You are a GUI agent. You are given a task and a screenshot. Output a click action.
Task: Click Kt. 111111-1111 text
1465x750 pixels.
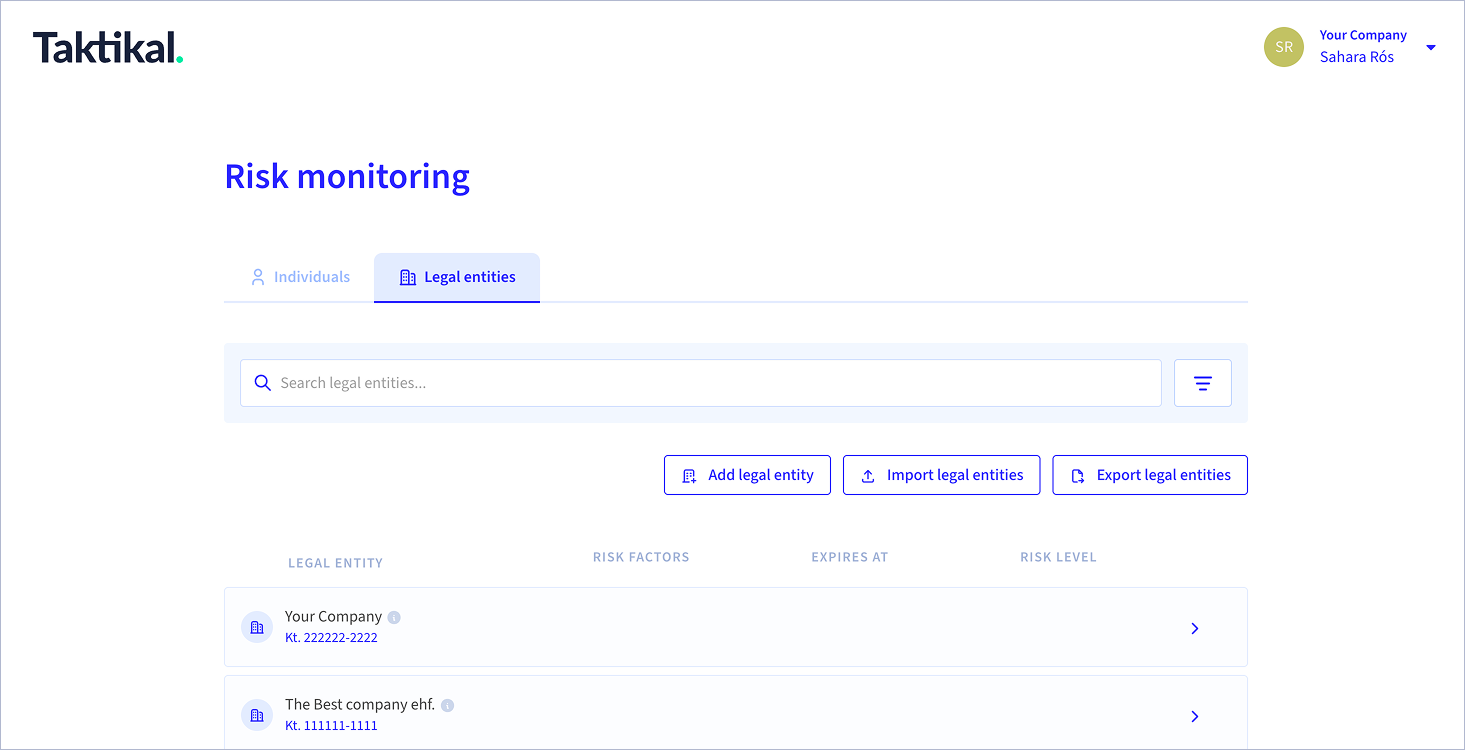point(331,726)
